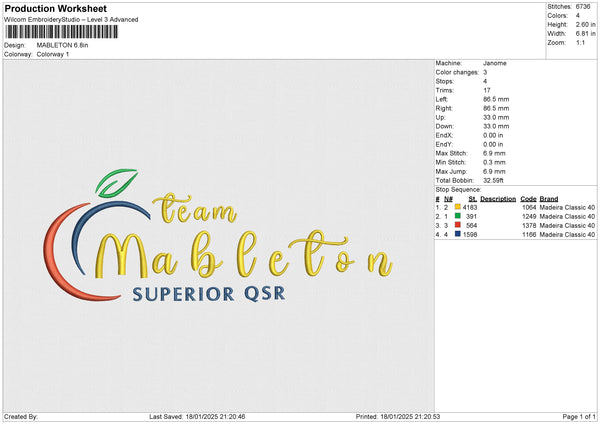Image resolution: width=600 pixels, height=424 pixels.
Task: Click the red thread color swatch
Action: [x=457, y=225]
